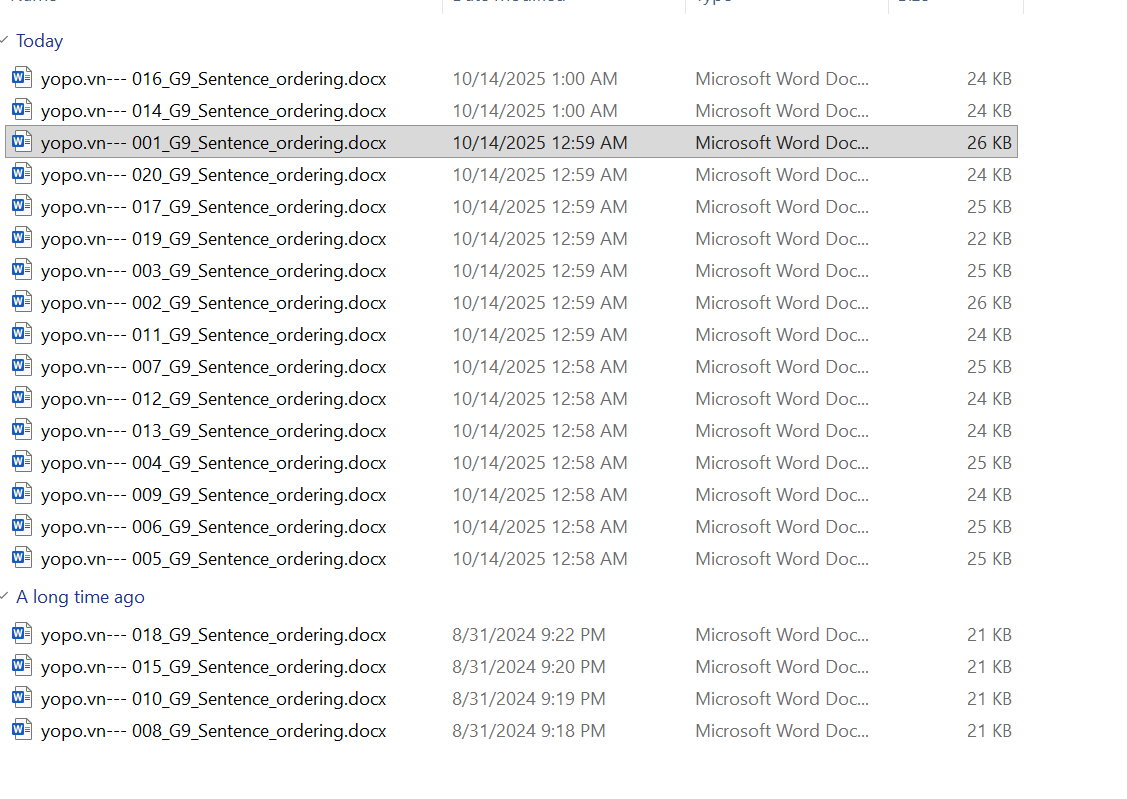Select file name 015_G9_Sentence_ordering.docx
1127x799 pixels.
pos(213,667)
